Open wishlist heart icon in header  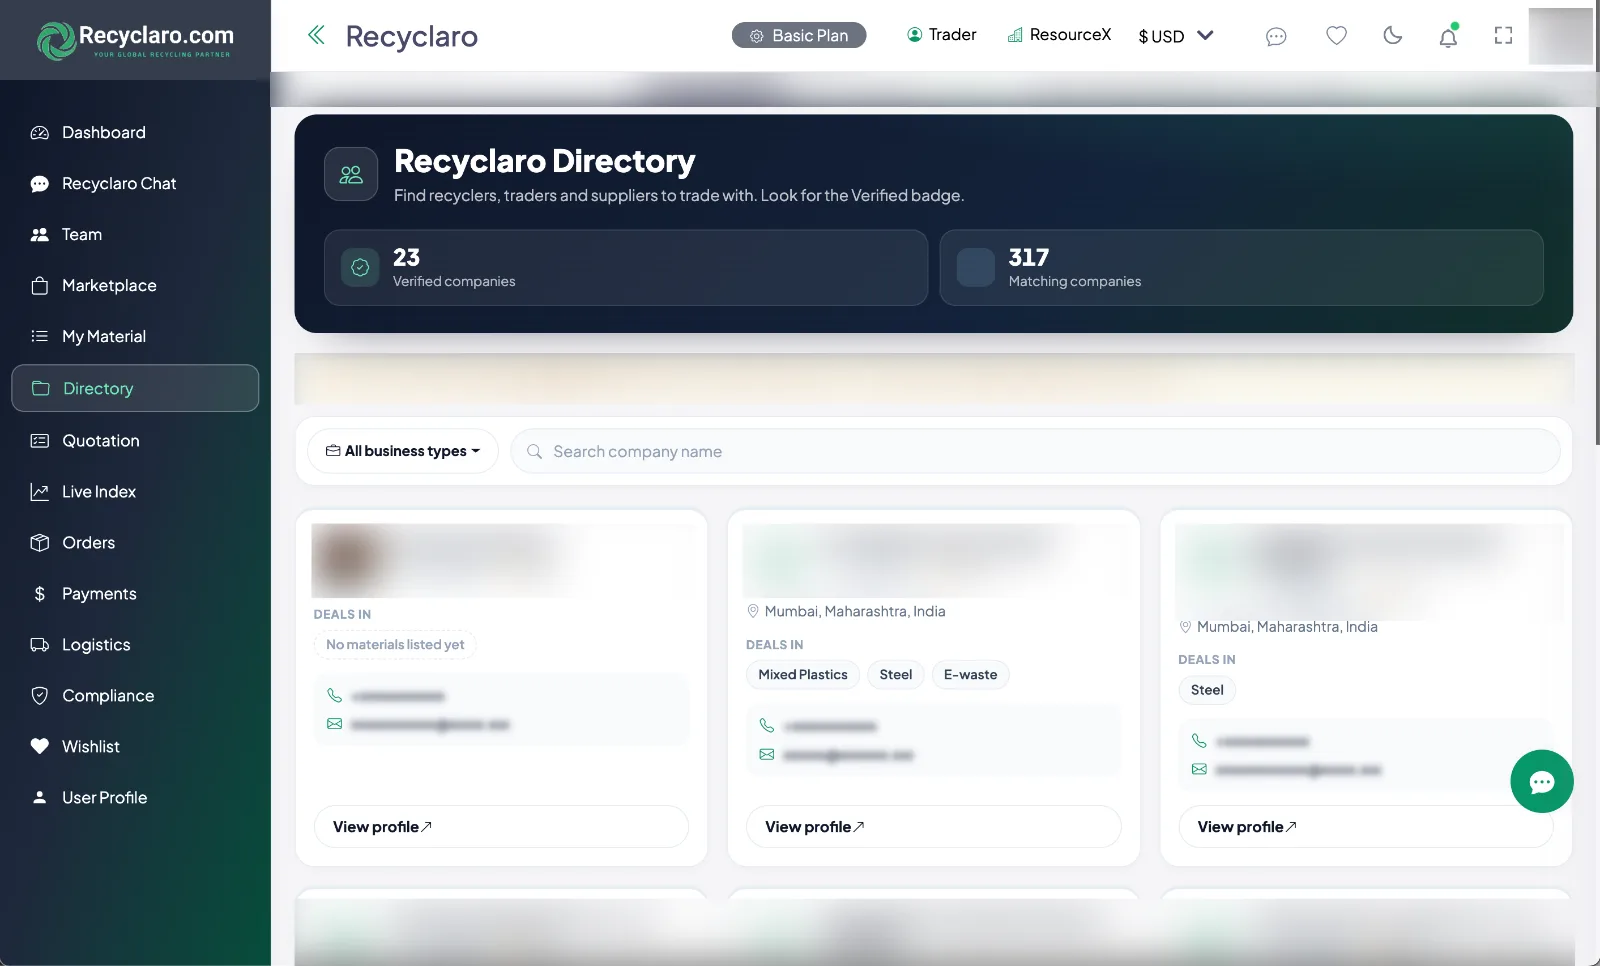pos(1336,36)
